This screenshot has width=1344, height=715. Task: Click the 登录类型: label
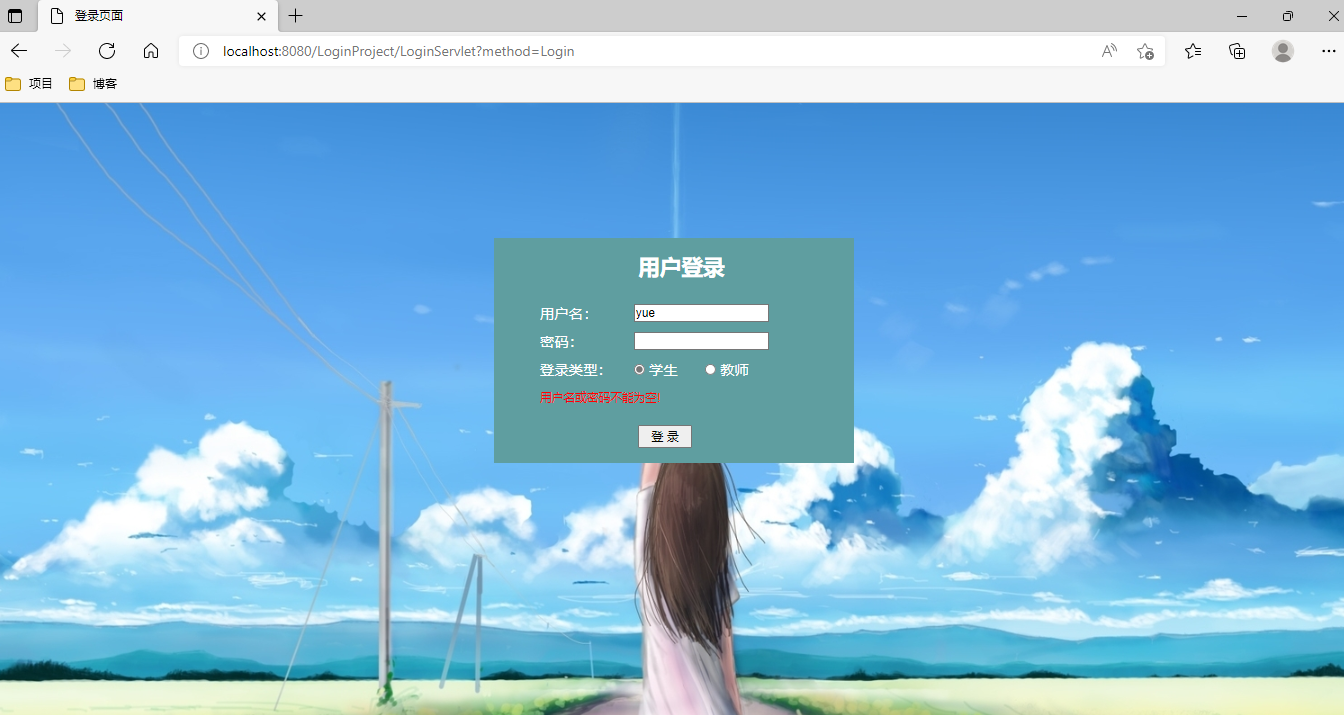(572, 370)
